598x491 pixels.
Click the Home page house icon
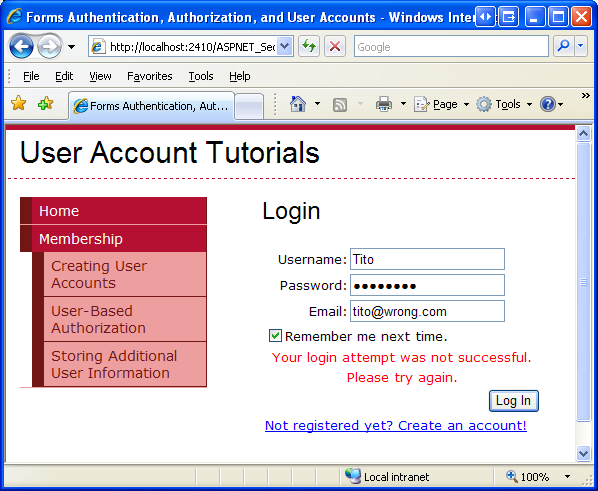298,104
